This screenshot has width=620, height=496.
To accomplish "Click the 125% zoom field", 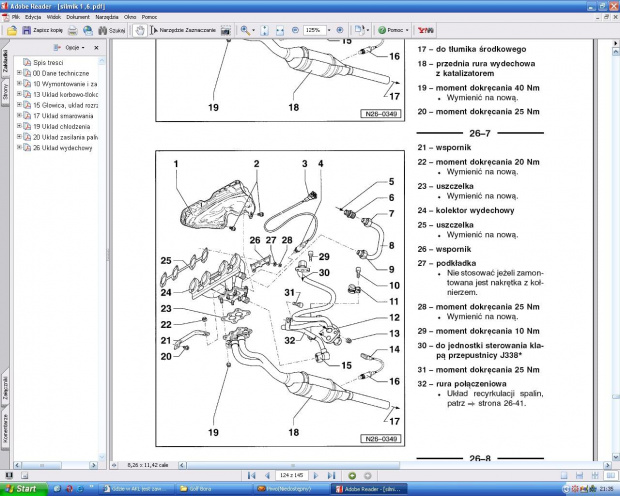I will point(315,30).
